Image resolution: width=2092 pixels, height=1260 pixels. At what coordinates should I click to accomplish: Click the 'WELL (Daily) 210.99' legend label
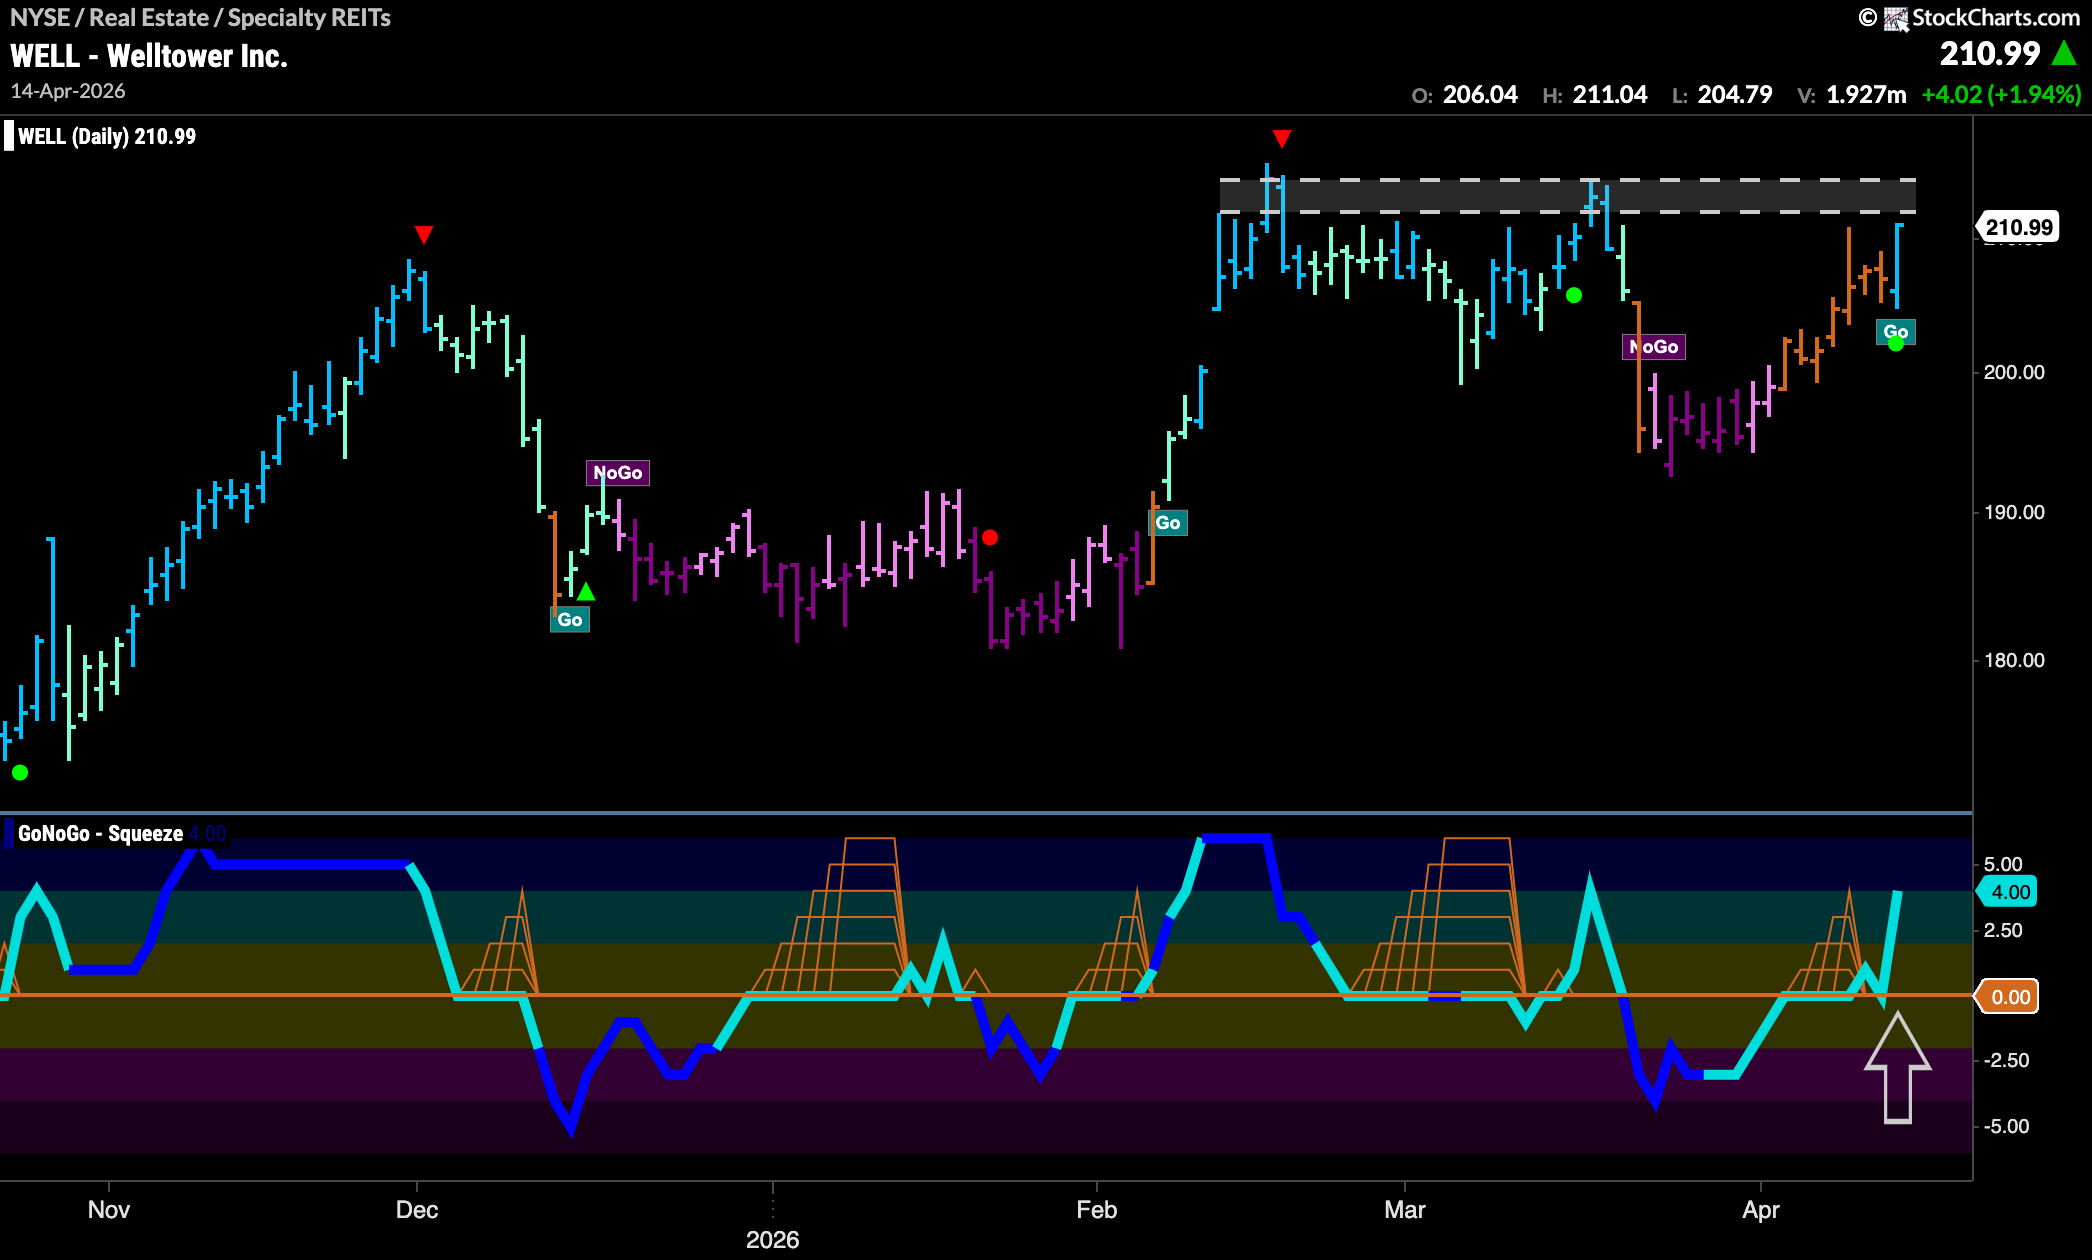click(x=107, y=136)
